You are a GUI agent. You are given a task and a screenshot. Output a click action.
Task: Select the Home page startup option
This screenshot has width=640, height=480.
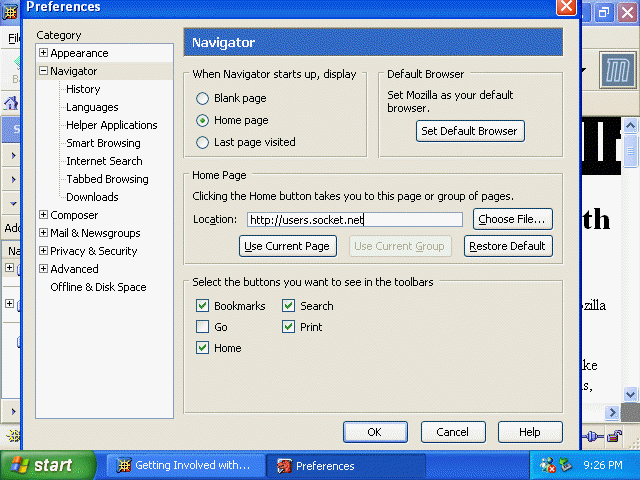(202, 120)
